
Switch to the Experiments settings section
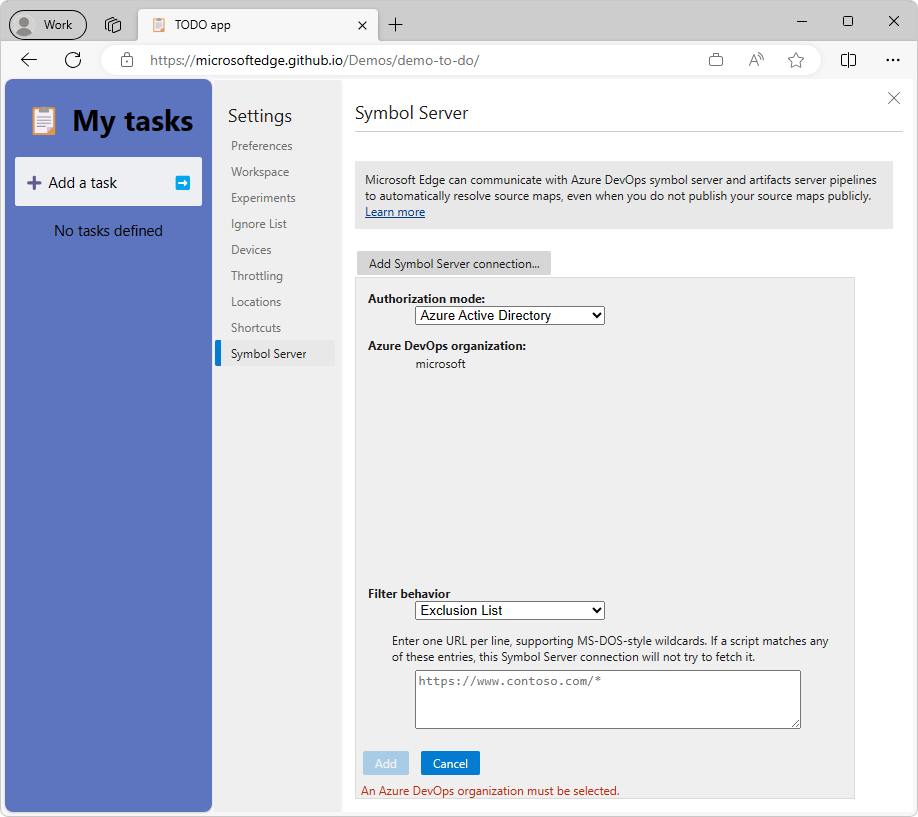(x=263, y=197)
